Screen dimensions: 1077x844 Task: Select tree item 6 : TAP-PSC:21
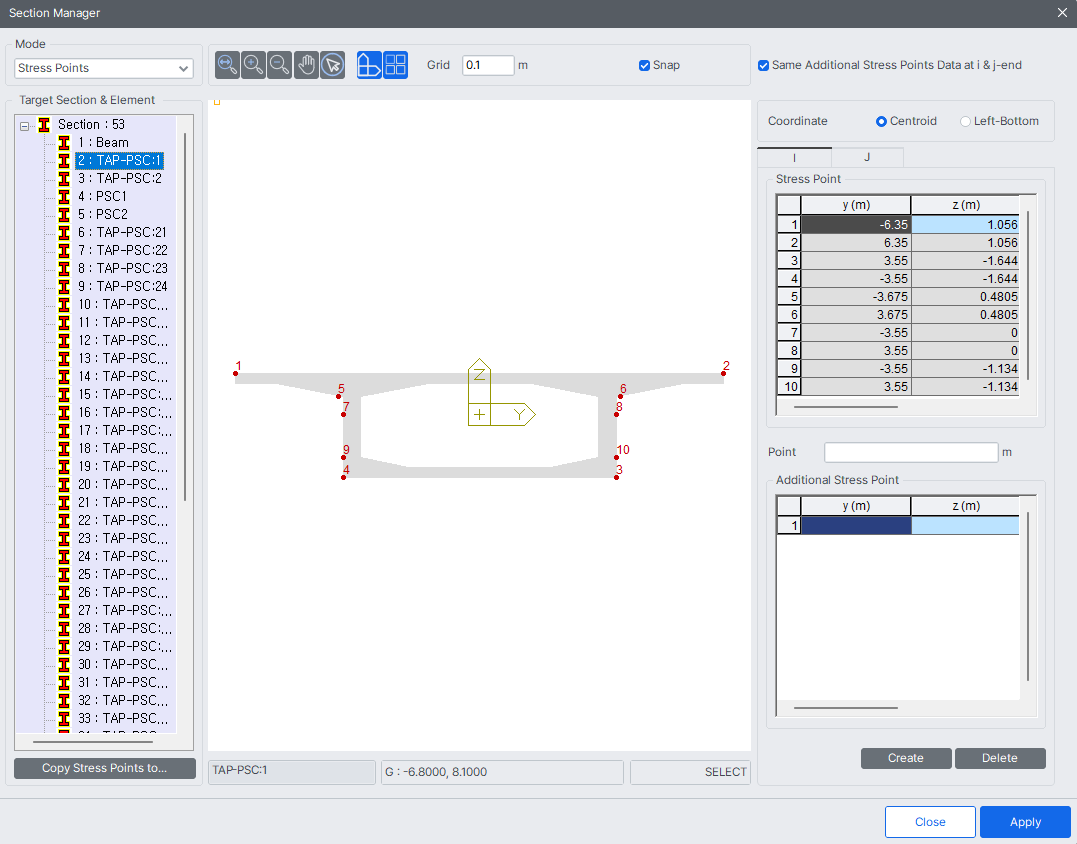point(122,232)
